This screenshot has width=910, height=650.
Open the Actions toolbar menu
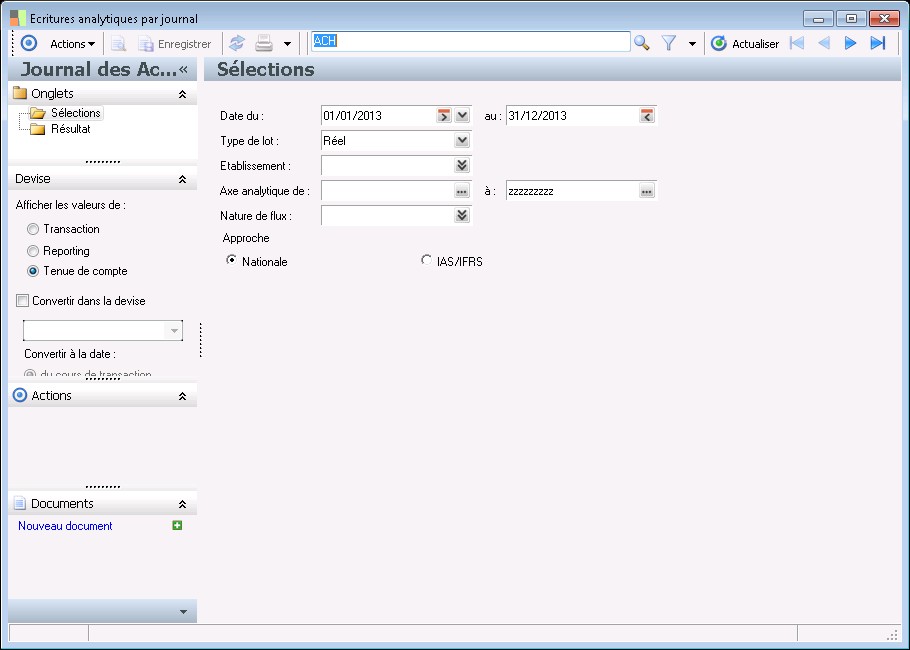pos(72,44)
